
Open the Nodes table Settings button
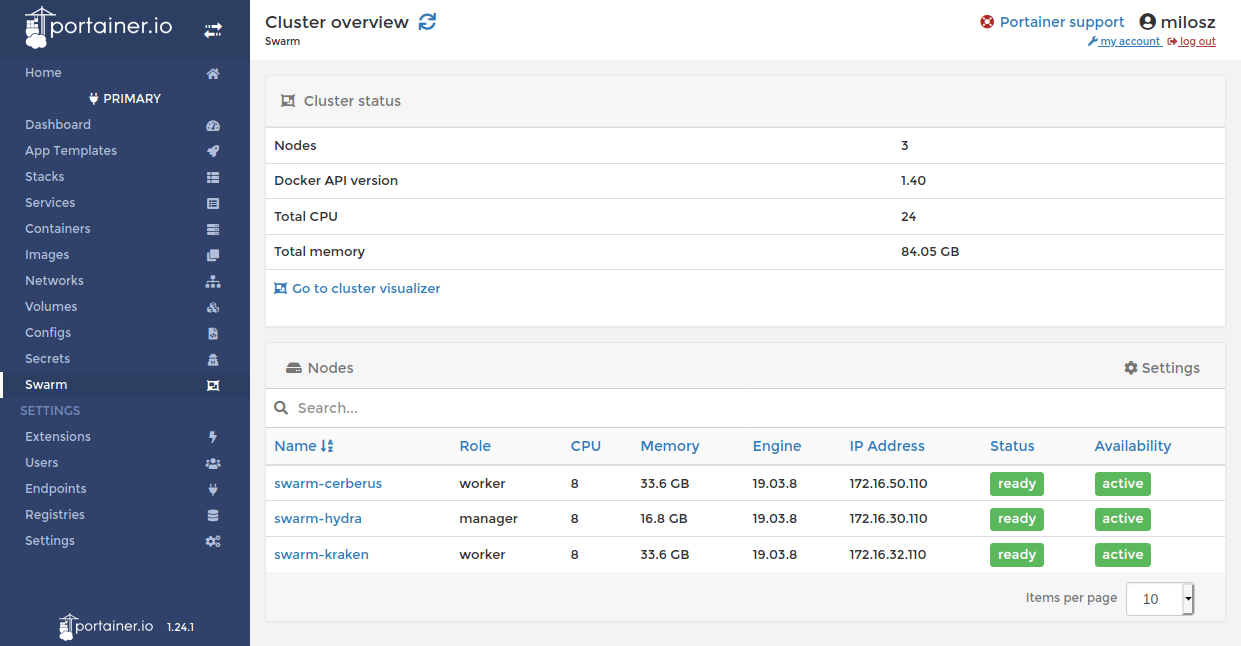tap(1162, 368)
